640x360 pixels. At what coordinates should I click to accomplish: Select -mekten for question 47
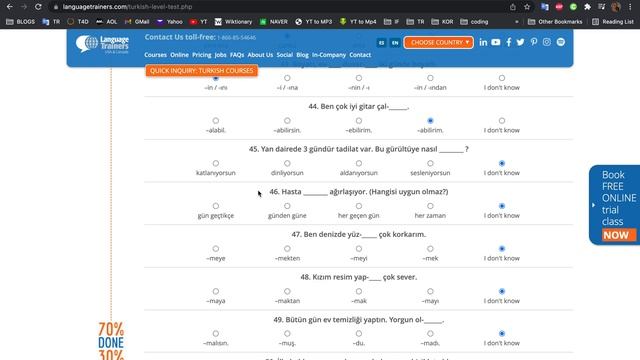click(x=287, y=249)
